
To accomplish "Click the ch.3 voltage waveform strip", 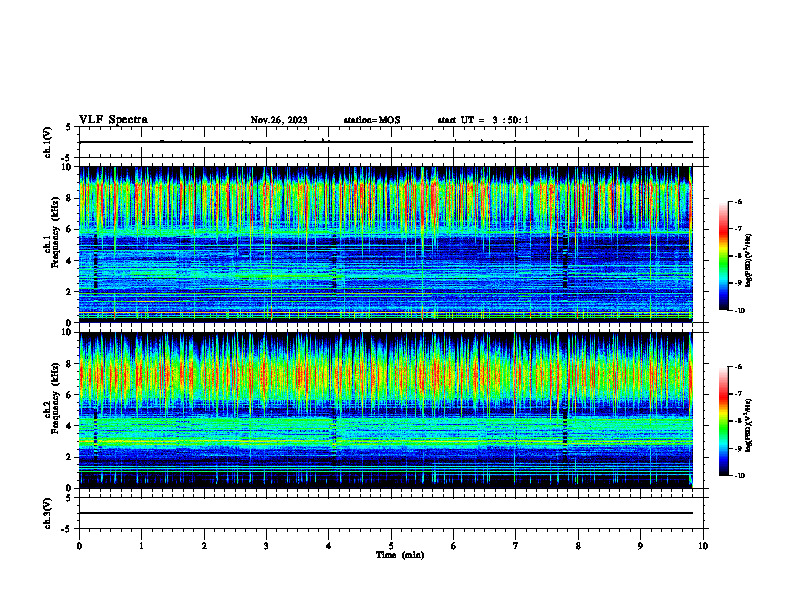I will click(x=391, y=513).
